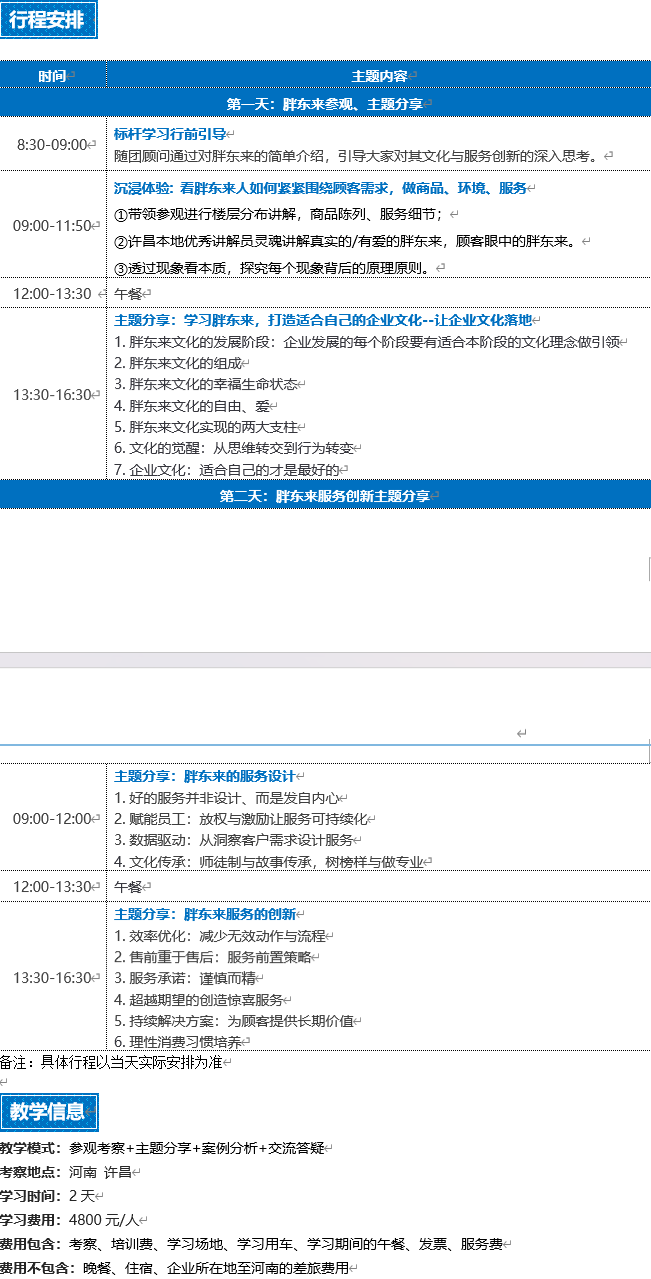Click the 沉浸体验 blue heading line
651x1279 pixels.
point(320,188)
